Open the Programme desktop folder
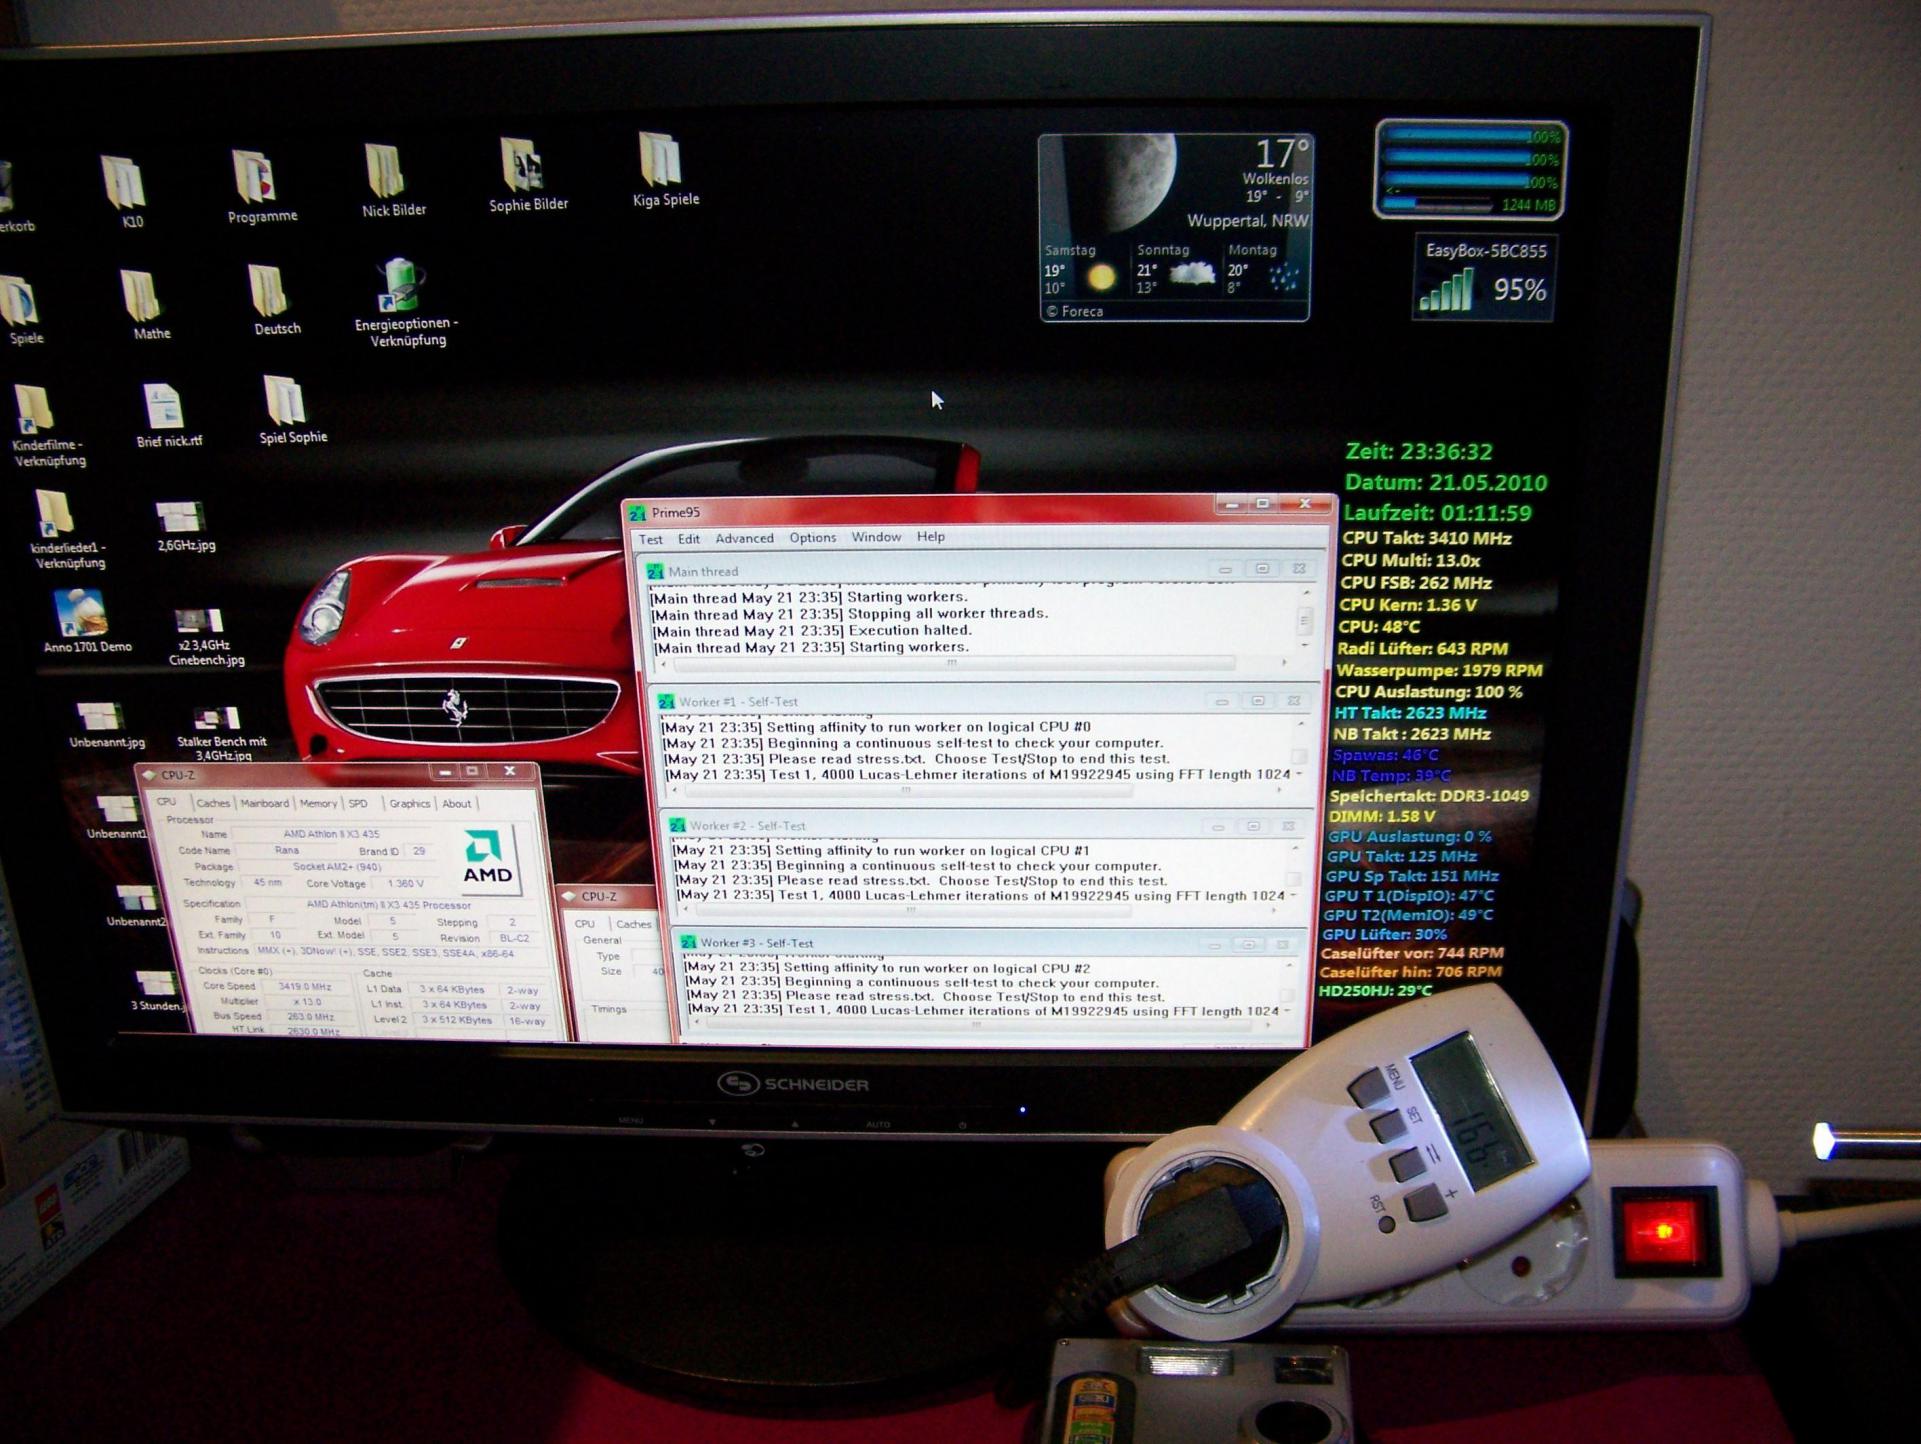The width and height of the screenshot is (1921, 1444). (x=255, y=178)
